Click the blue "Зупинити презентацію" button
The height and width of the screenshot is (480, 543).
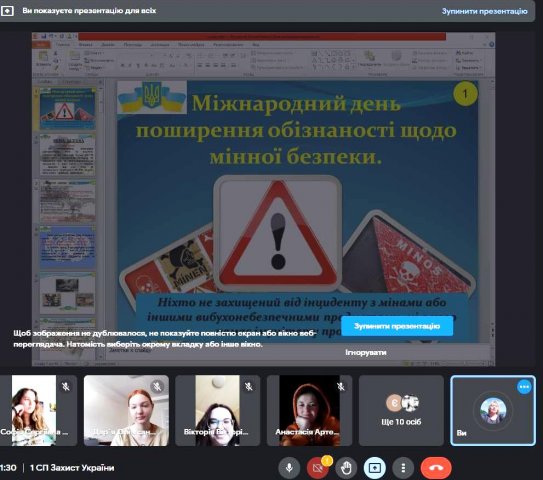pos(397,326)
